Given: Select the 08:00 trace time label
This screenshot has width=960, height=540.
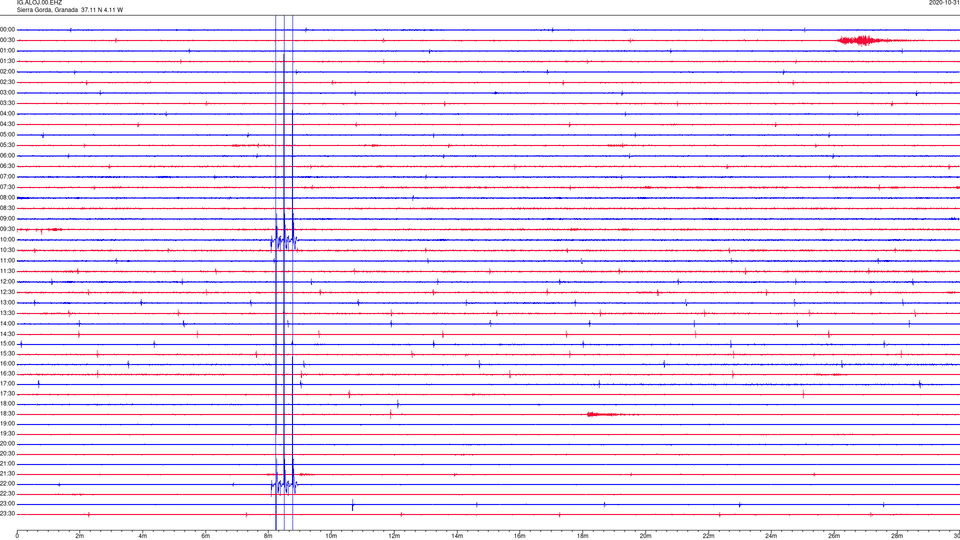Looking at the screenshot, I should coord(7,197).
